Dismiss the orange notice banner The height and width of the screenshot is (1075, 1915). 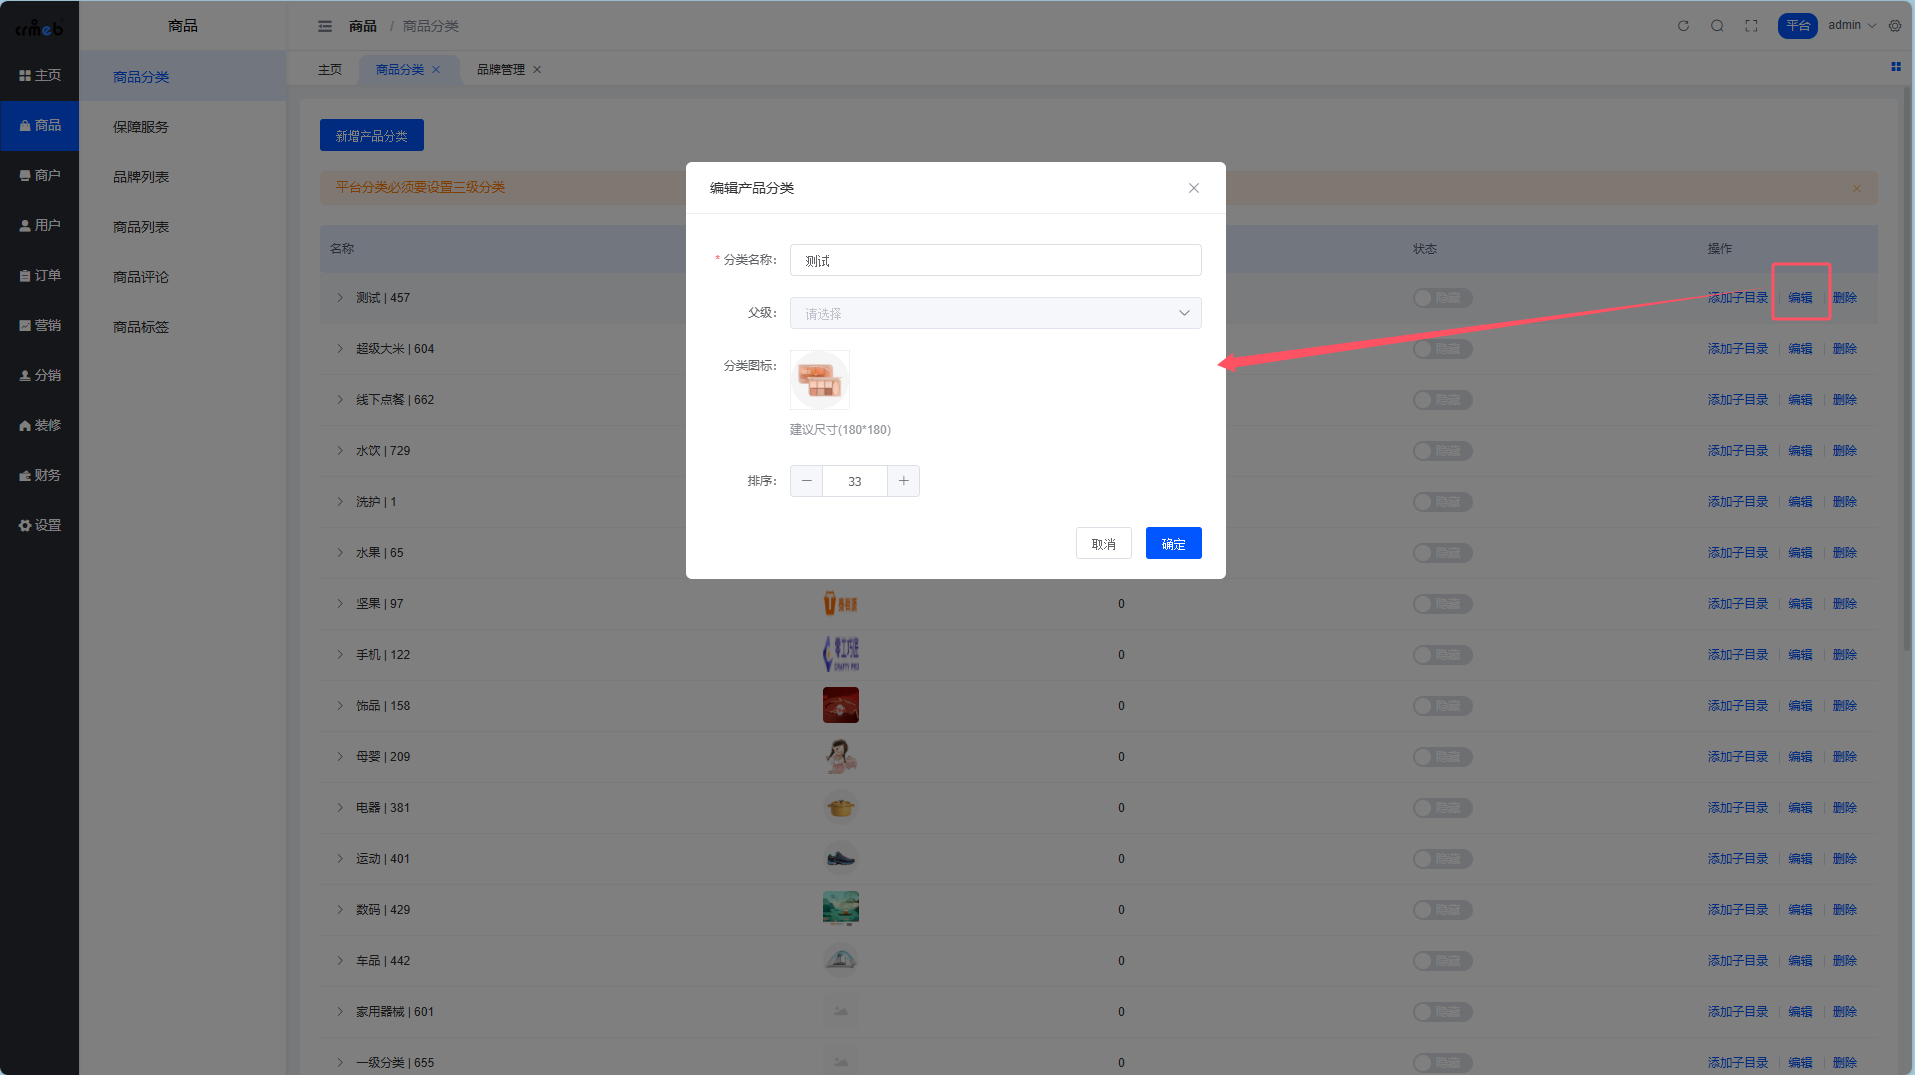(1856, 188)
